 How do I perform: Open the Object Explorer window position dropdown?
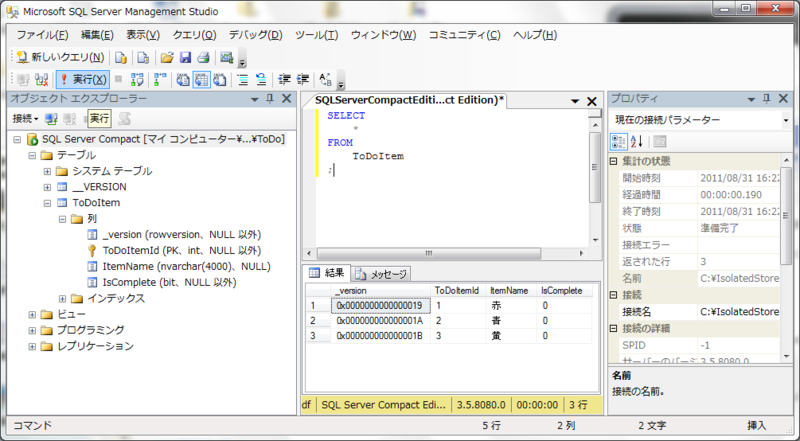tap(255, 99)
